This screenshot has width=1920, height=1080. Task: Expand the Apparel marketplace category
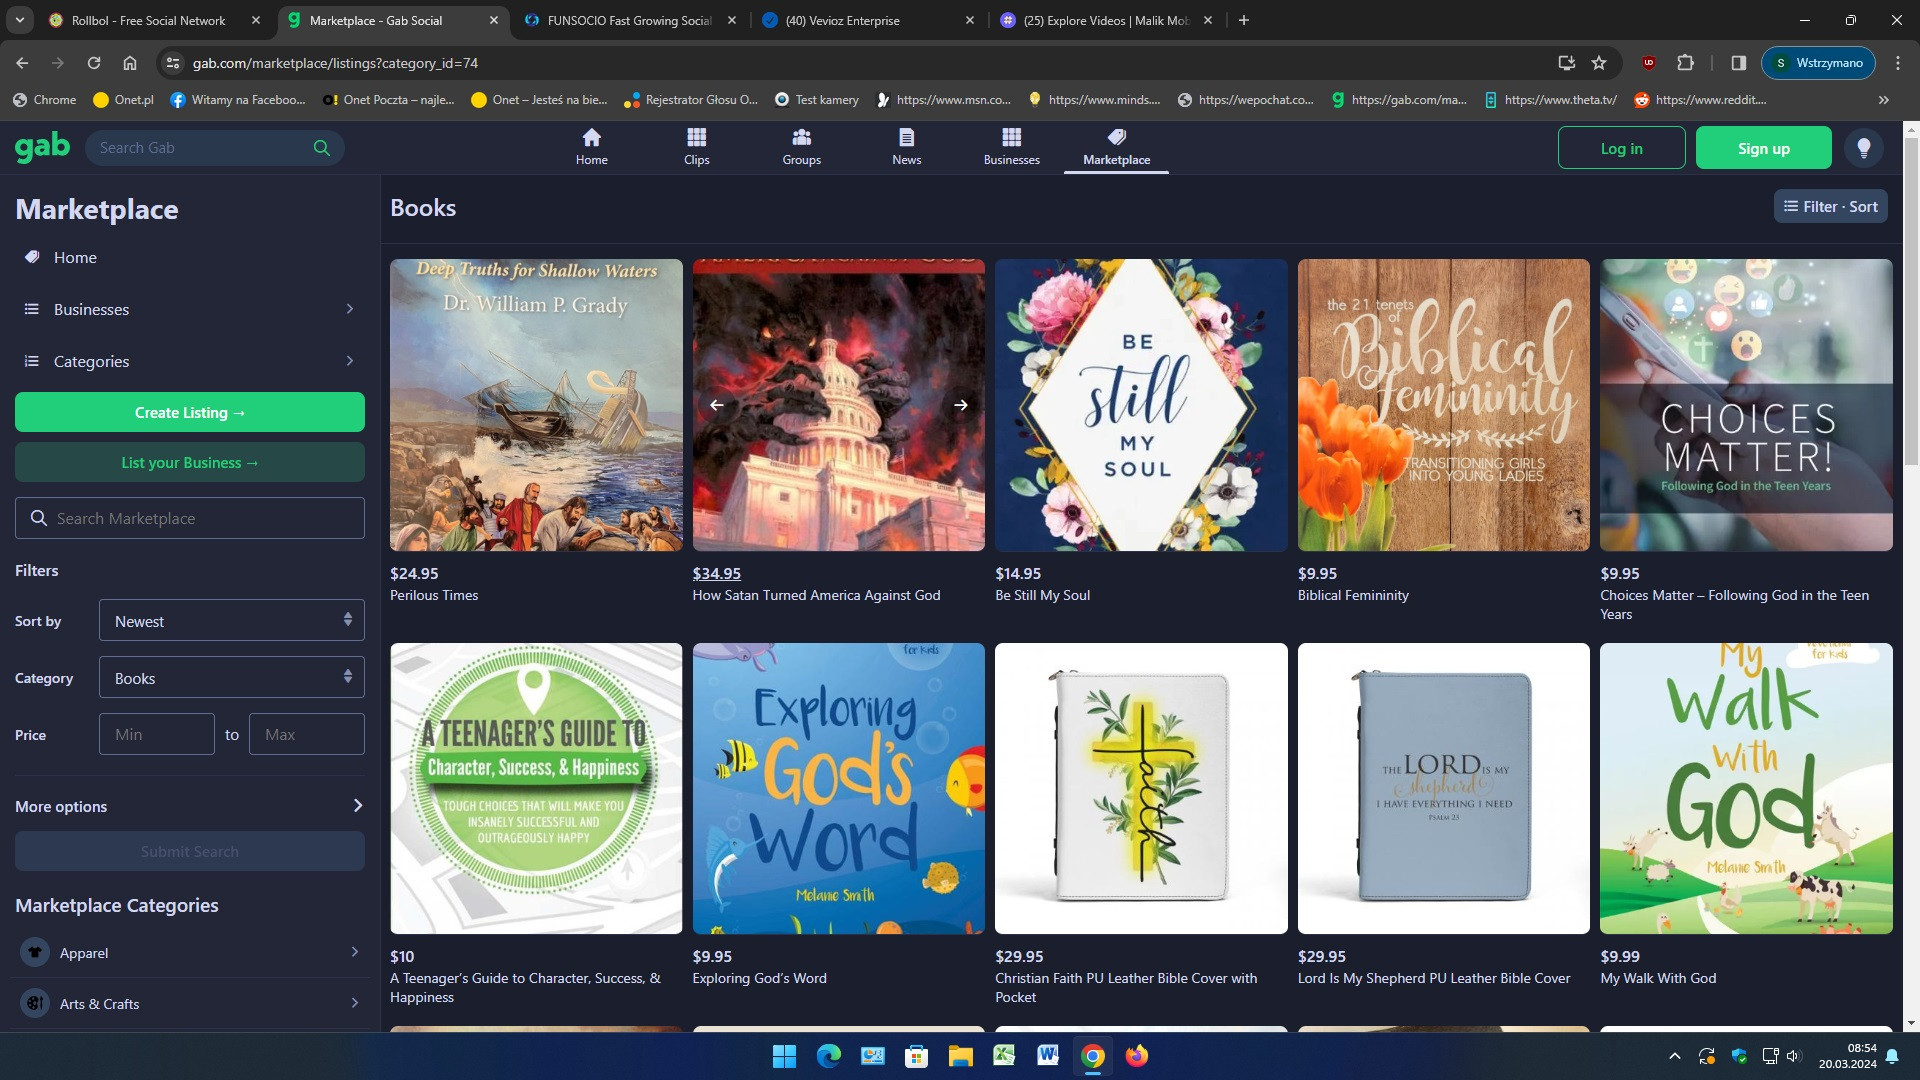pyautogui.click(x=189, y=953)
